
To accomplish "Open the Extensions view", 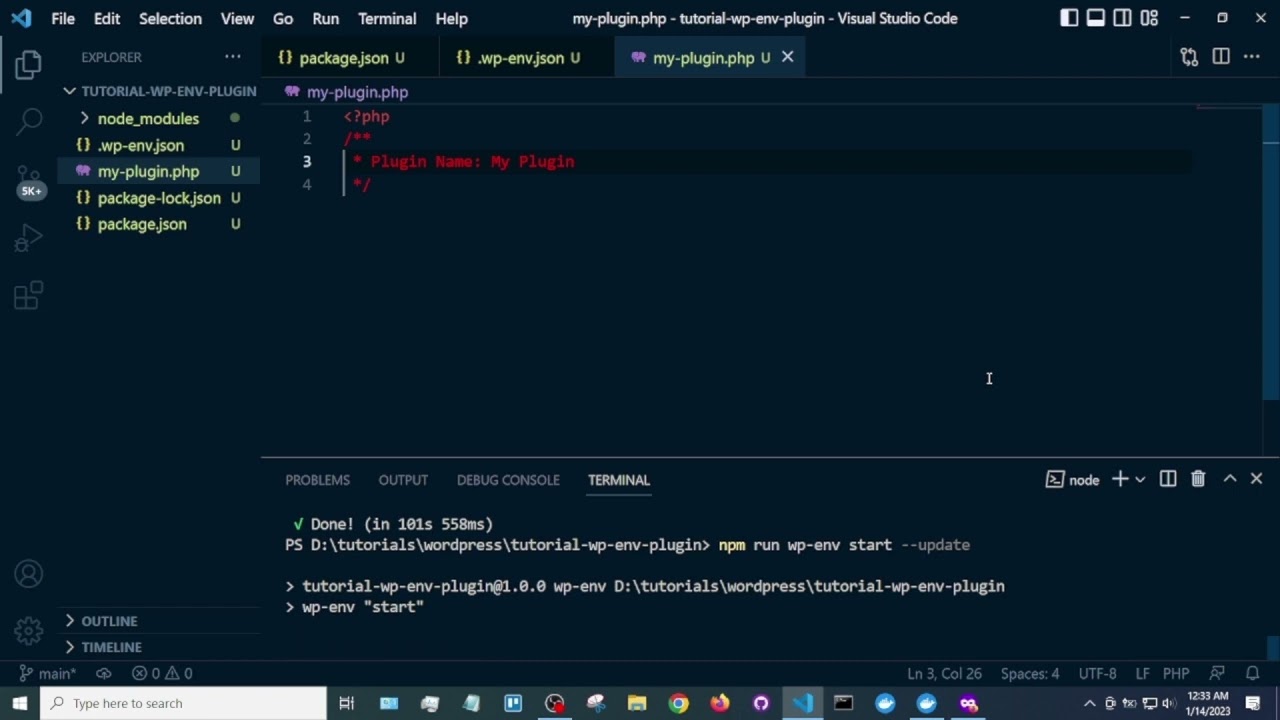I will (28, 295).
